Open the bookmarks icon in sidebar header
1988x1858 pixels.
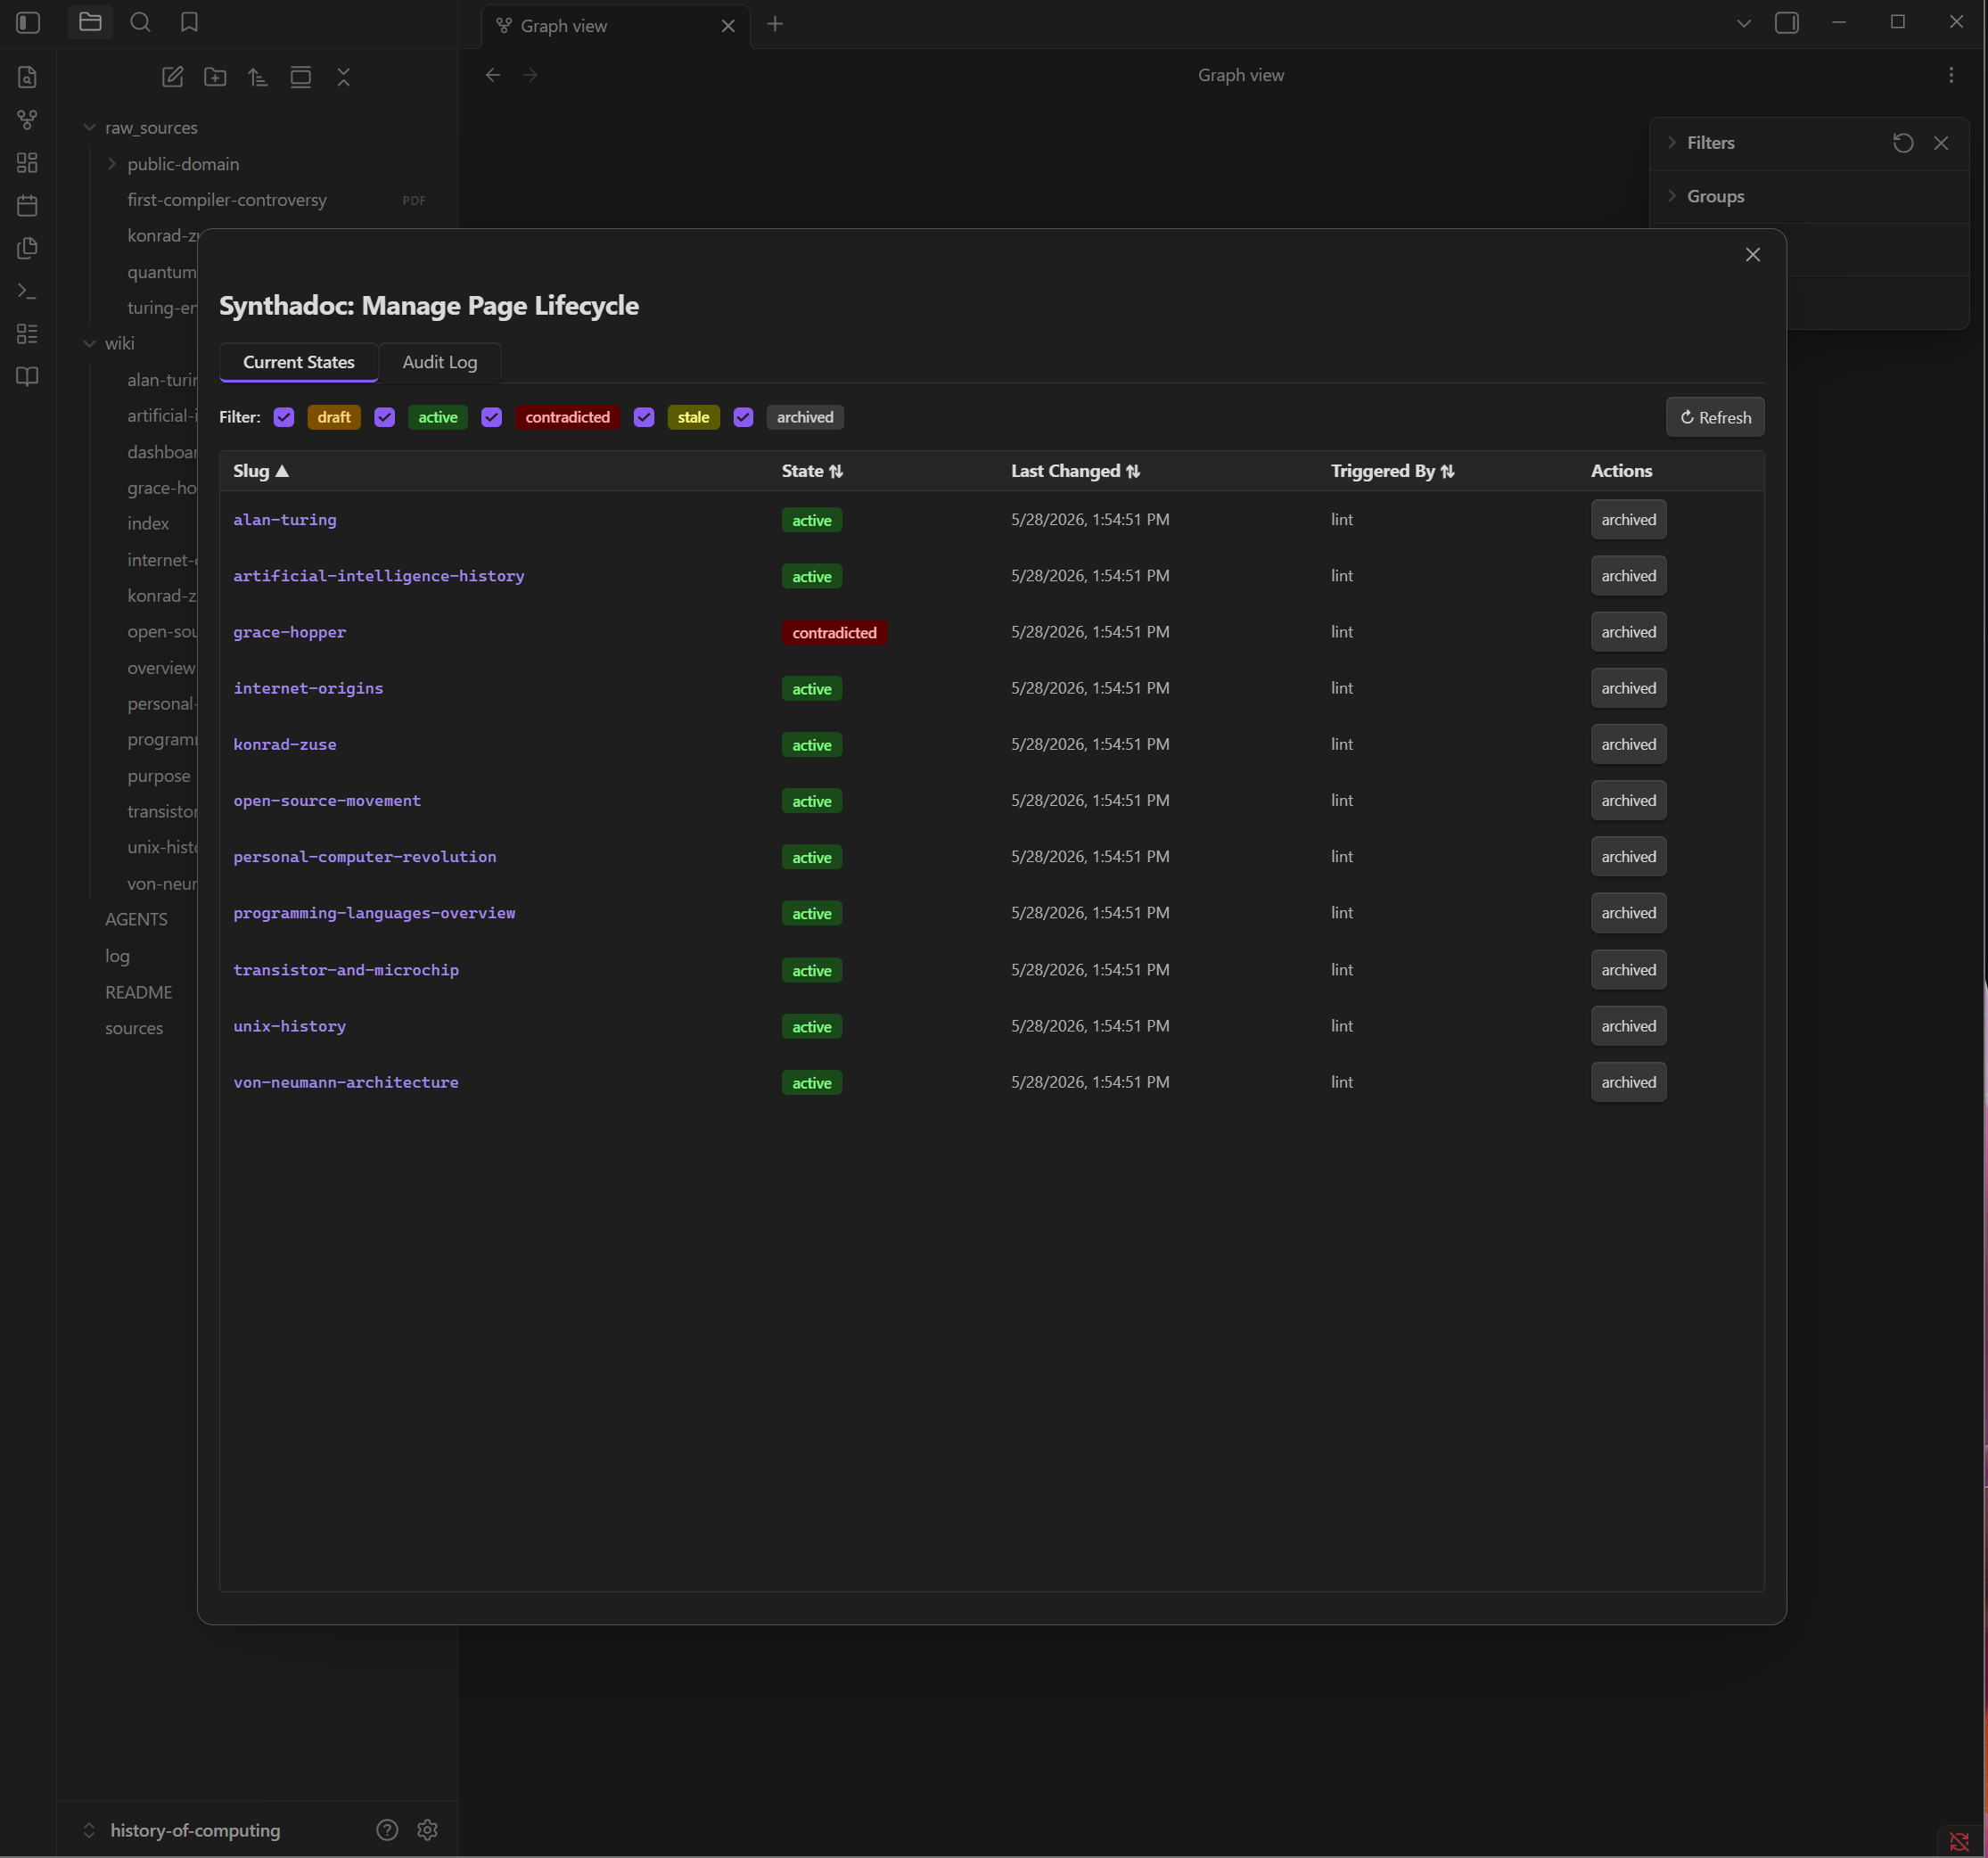coord(189,22)
